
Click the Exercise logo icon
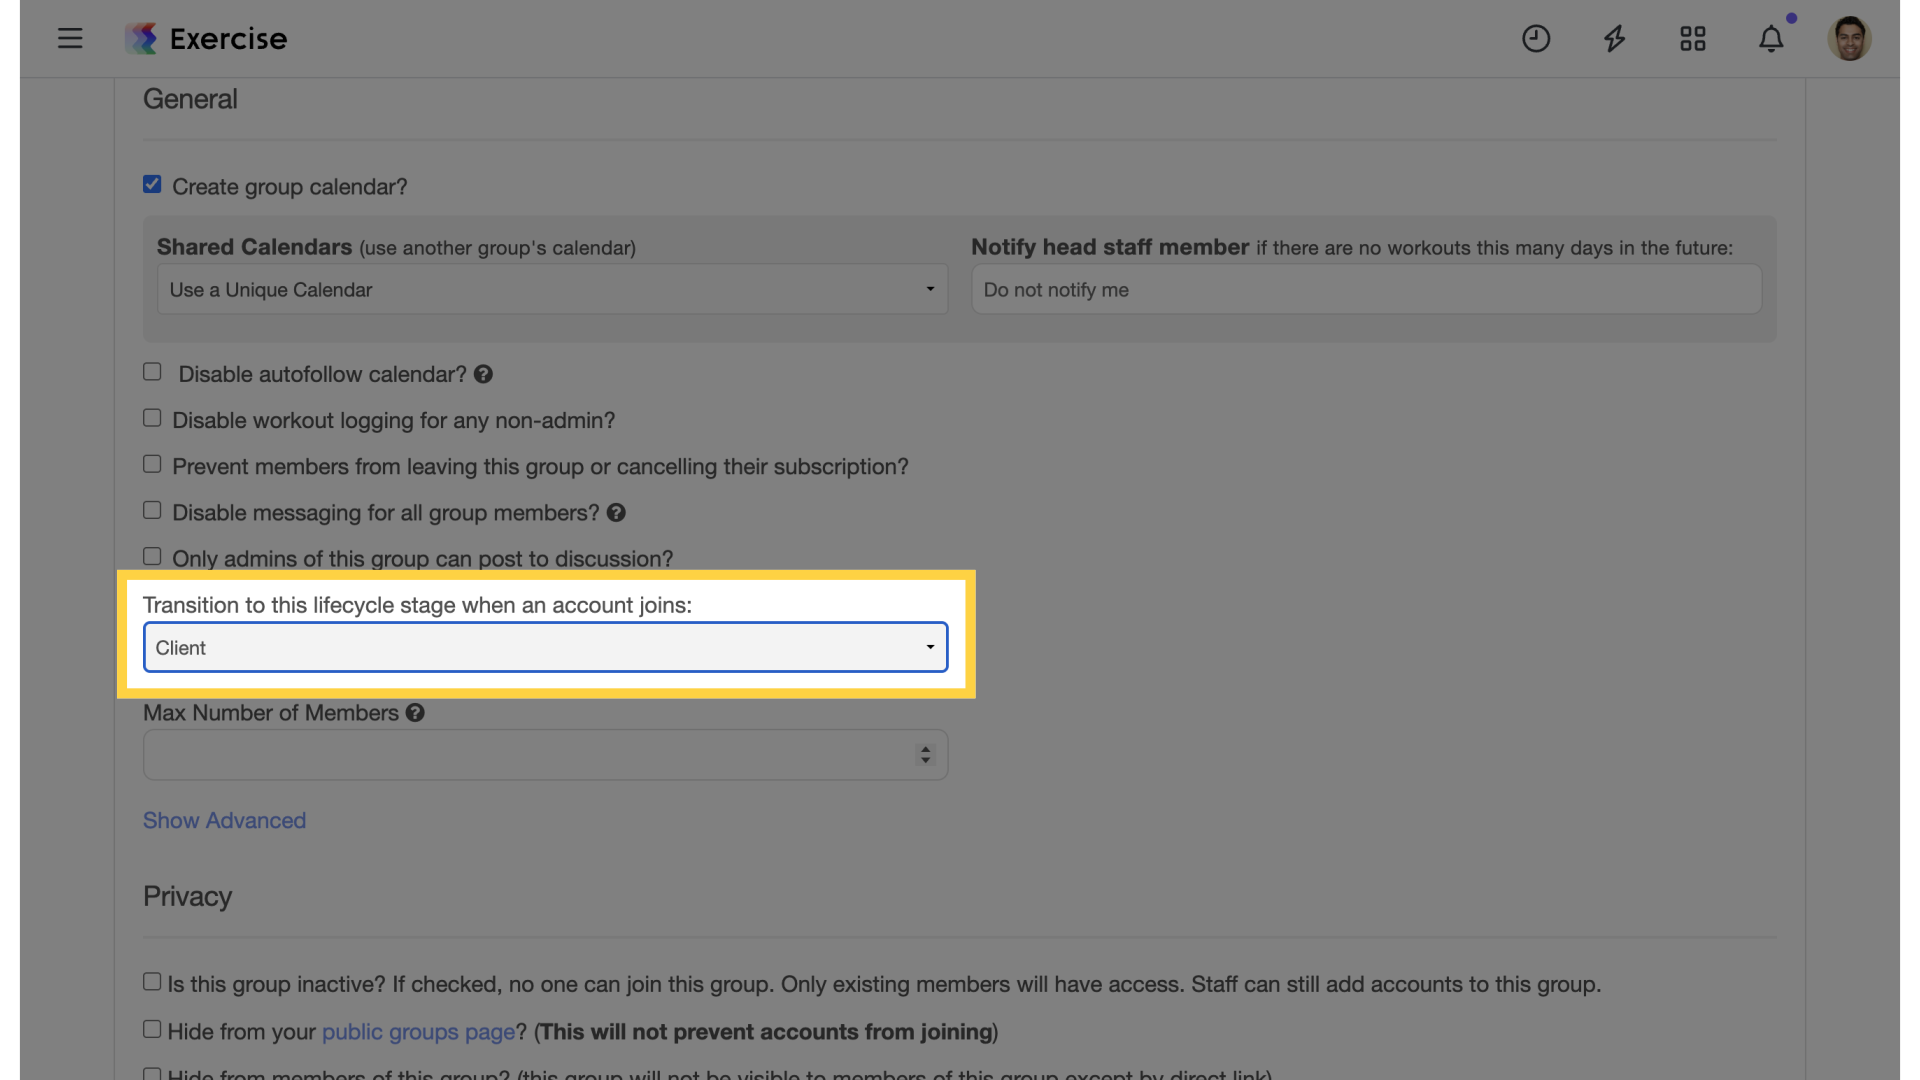[x=141, y=39]
